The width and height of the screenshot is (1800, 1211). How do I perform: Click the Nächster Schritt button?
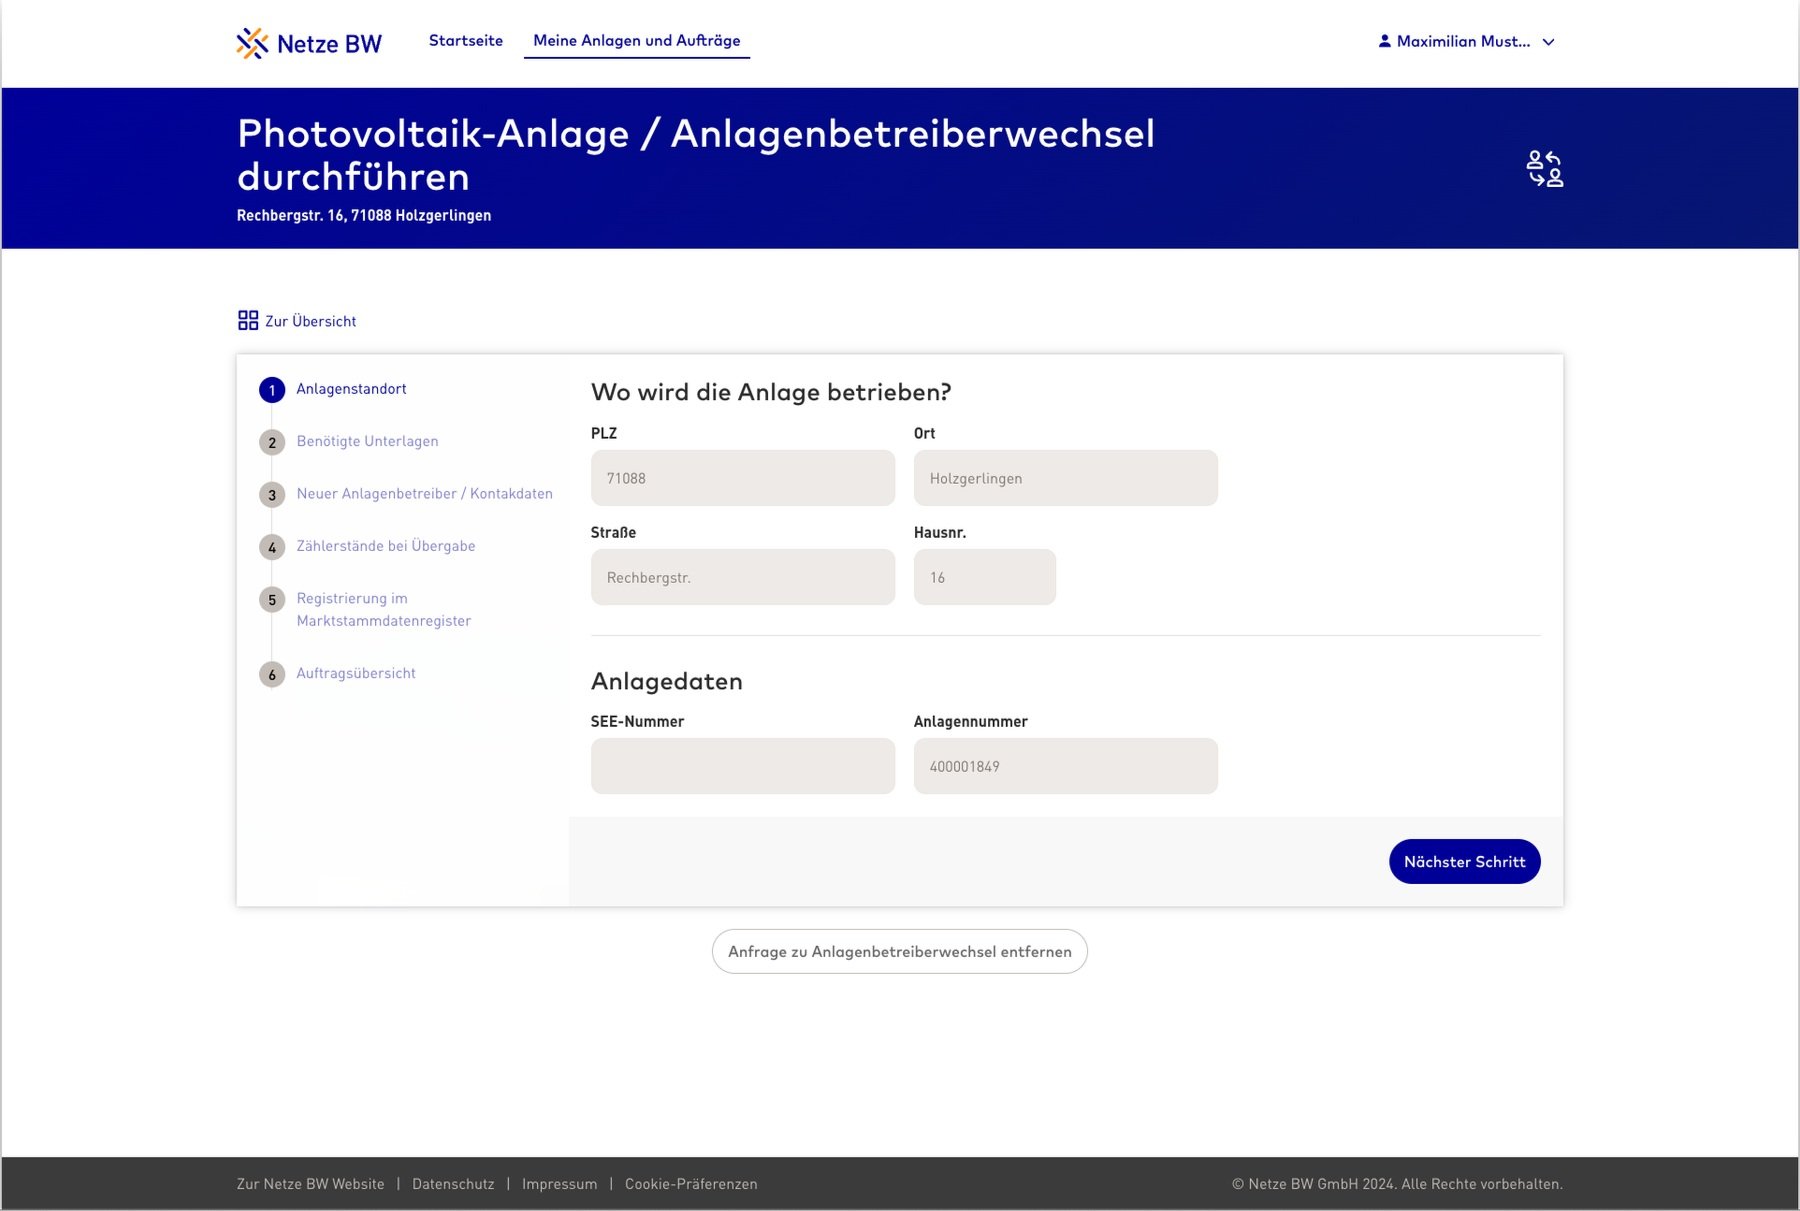1464,861
